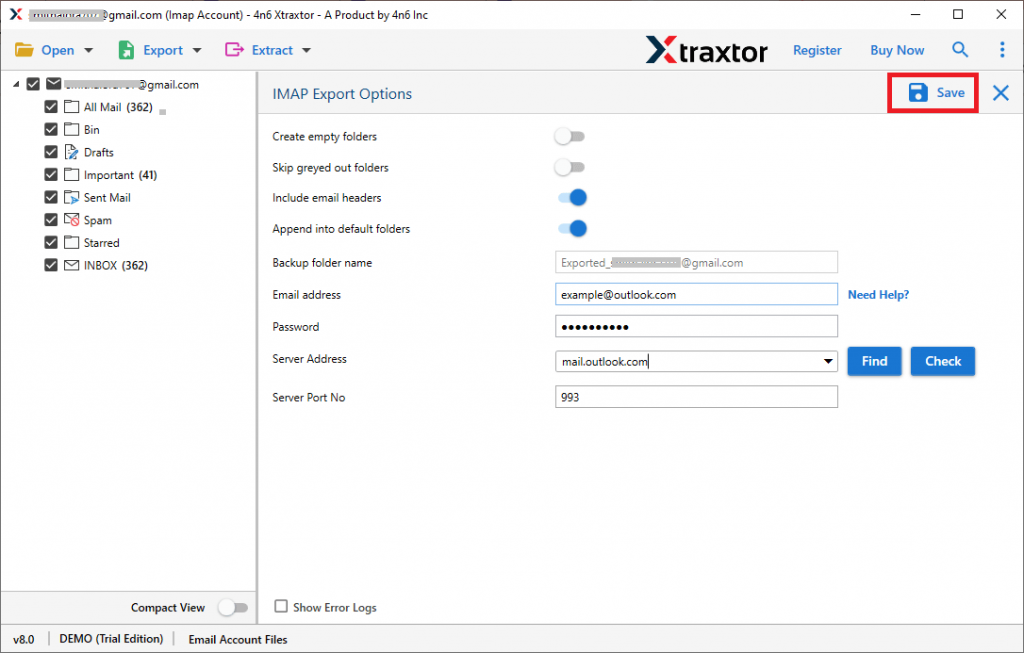Click the Backup folder name field
This screenshot has width=1024, height=653.
point(696,263)
